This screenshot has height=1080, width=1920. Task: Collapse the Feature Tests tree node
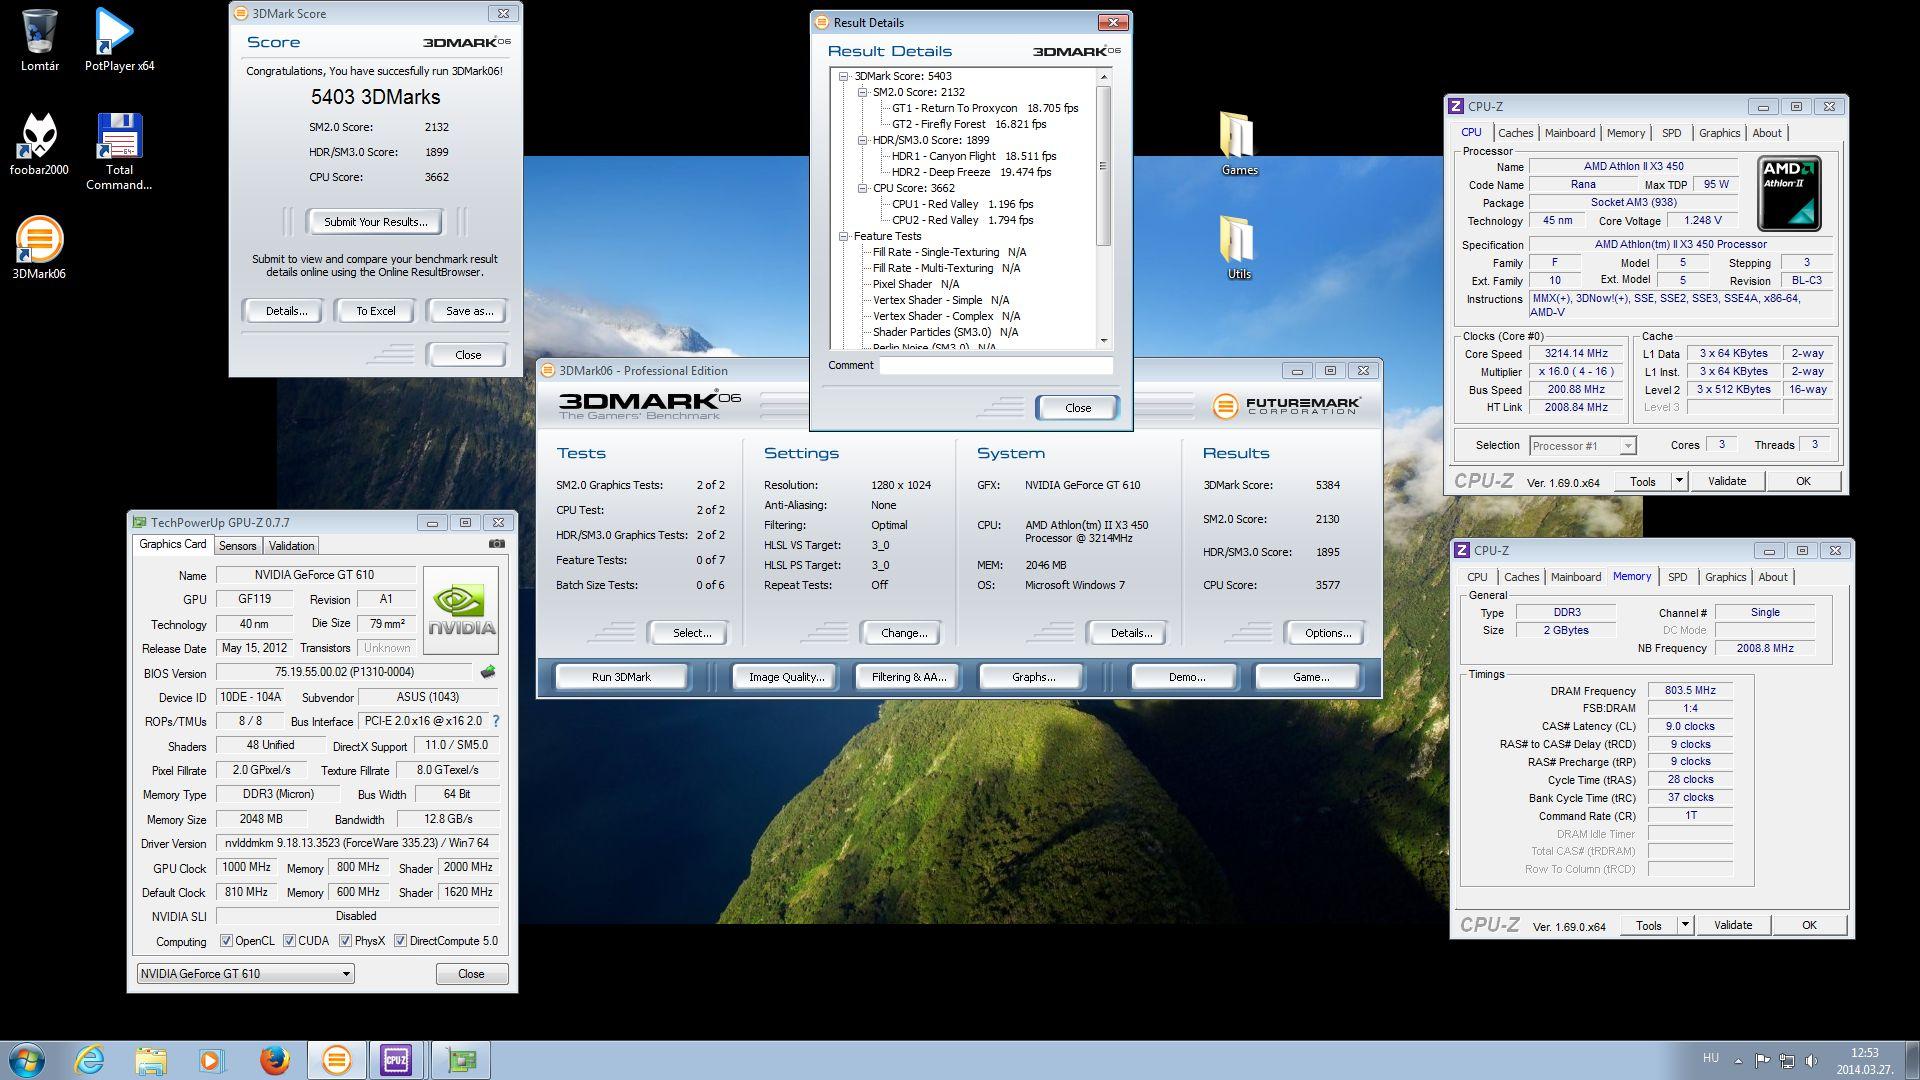(844, 236)
